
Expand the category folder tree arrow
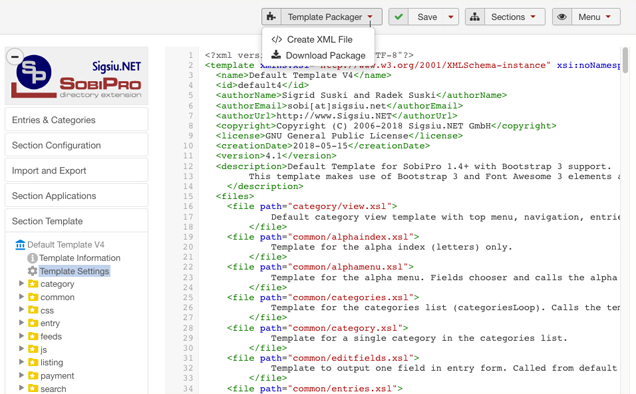[21, 283]
